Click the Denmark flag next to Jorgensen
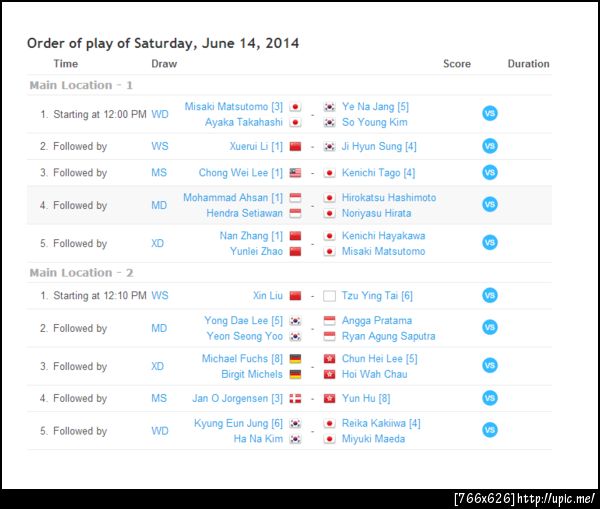The width and height of the screenshot is (600, 509). (x=295, y=398)
